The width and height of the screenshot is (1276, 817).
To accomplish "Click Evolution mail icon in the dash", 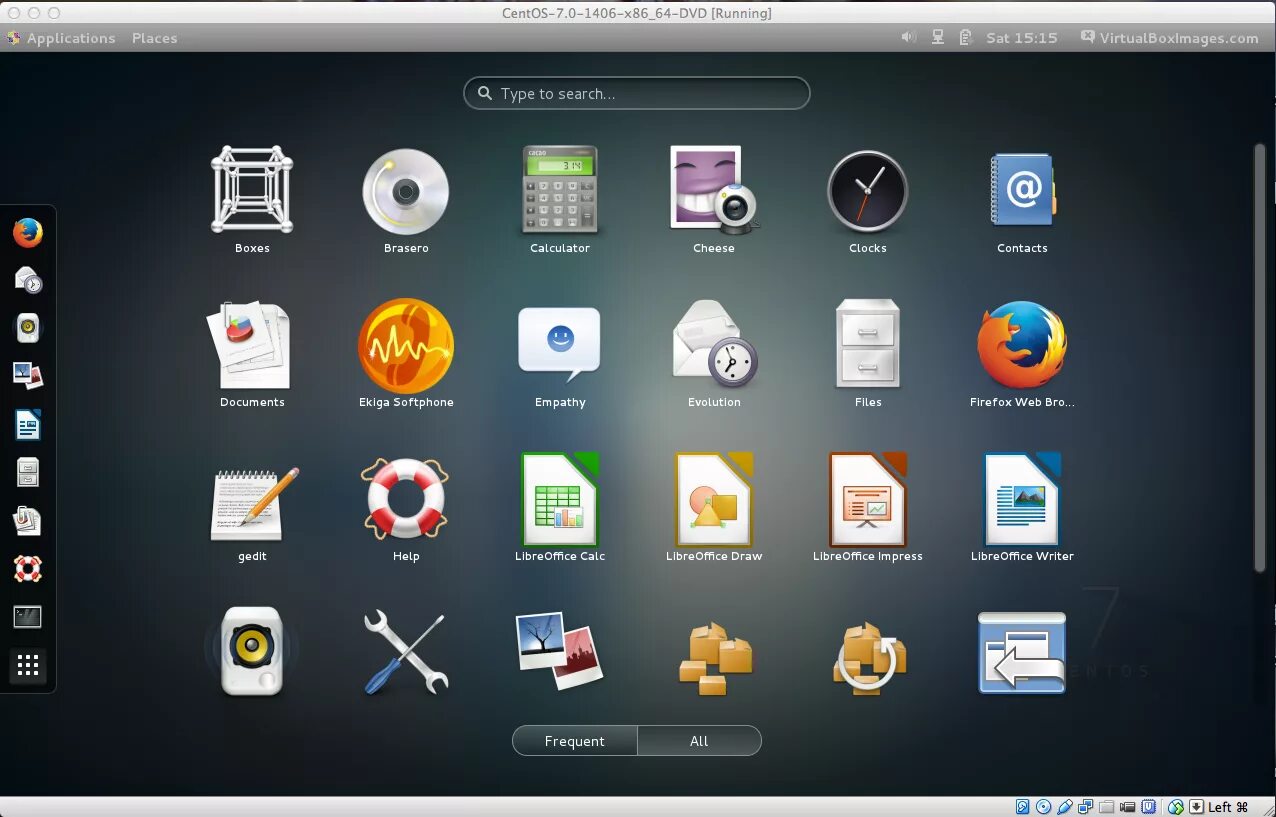I will [x=28, y=280].
